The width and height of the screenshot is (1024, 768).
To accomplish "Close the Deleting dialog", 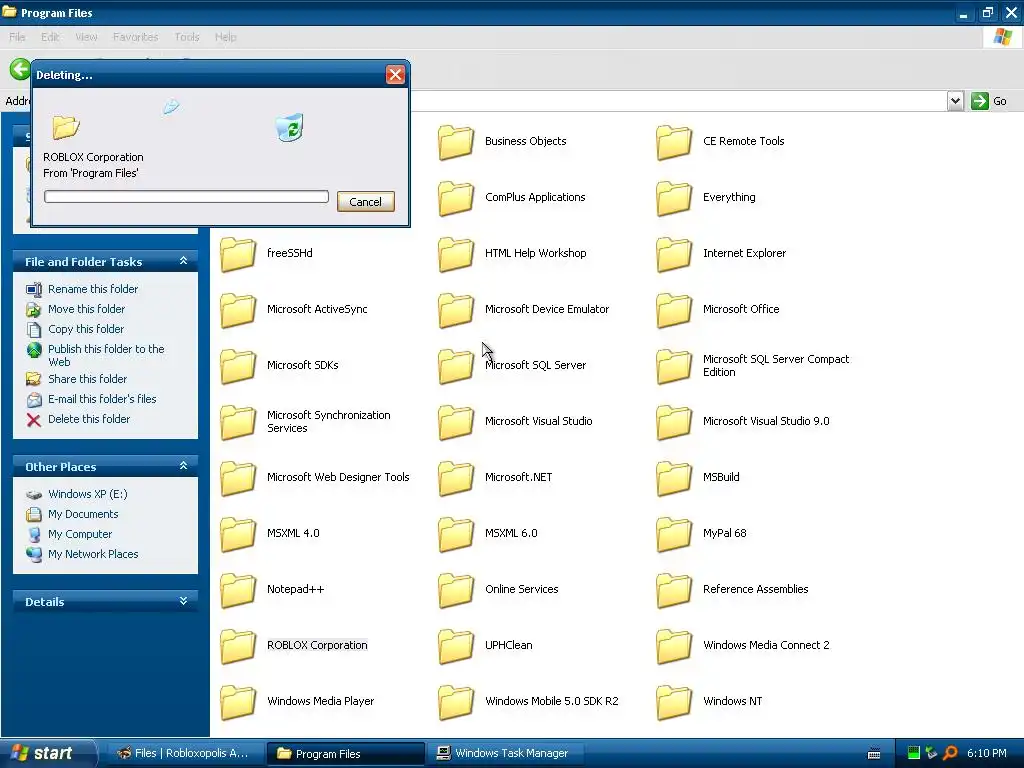I will 395,74.
